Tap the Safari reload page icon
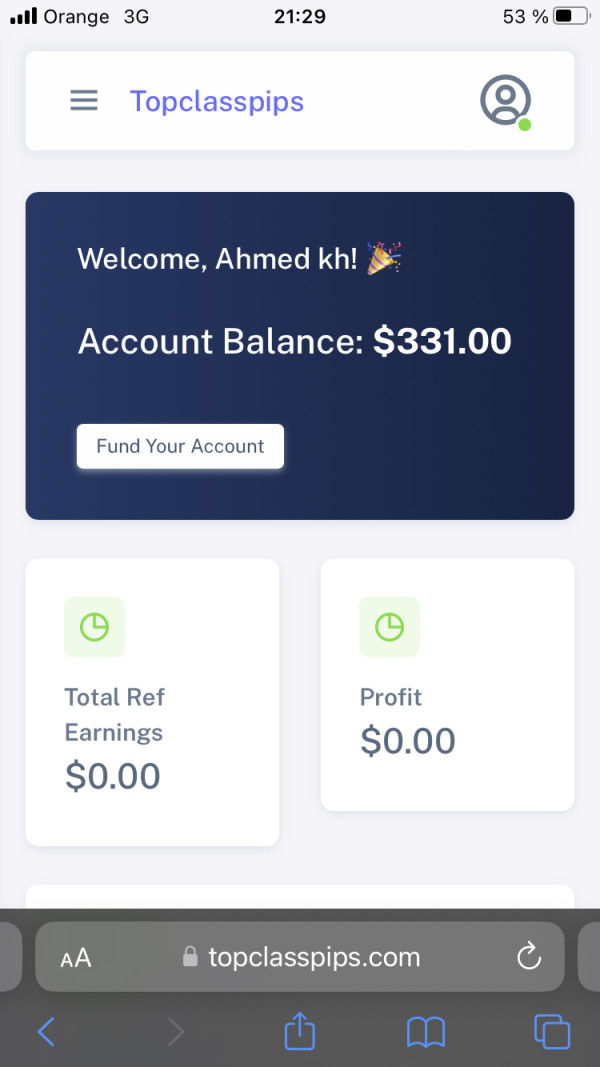 [529, 957]
